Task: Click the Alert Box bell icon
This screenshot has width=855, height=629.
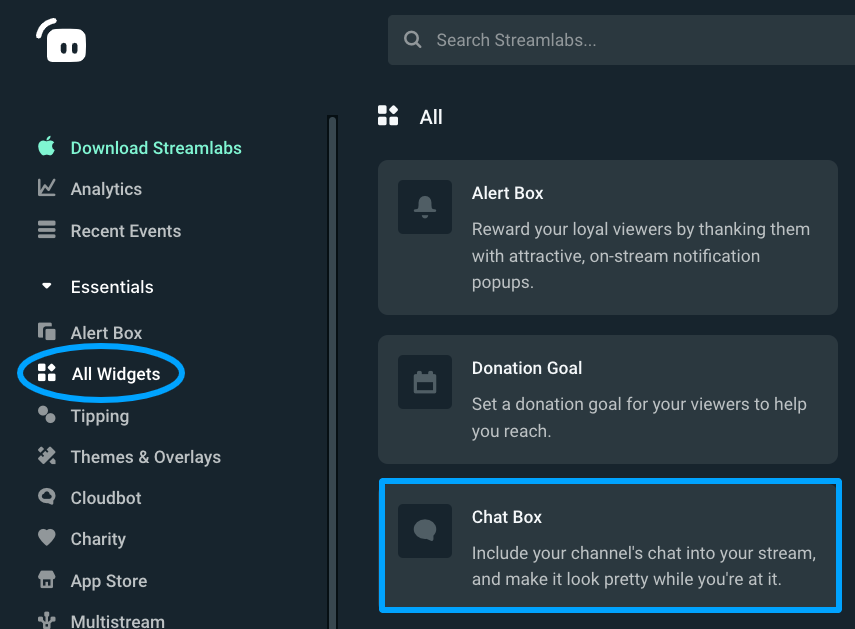Action: [425, 207]
